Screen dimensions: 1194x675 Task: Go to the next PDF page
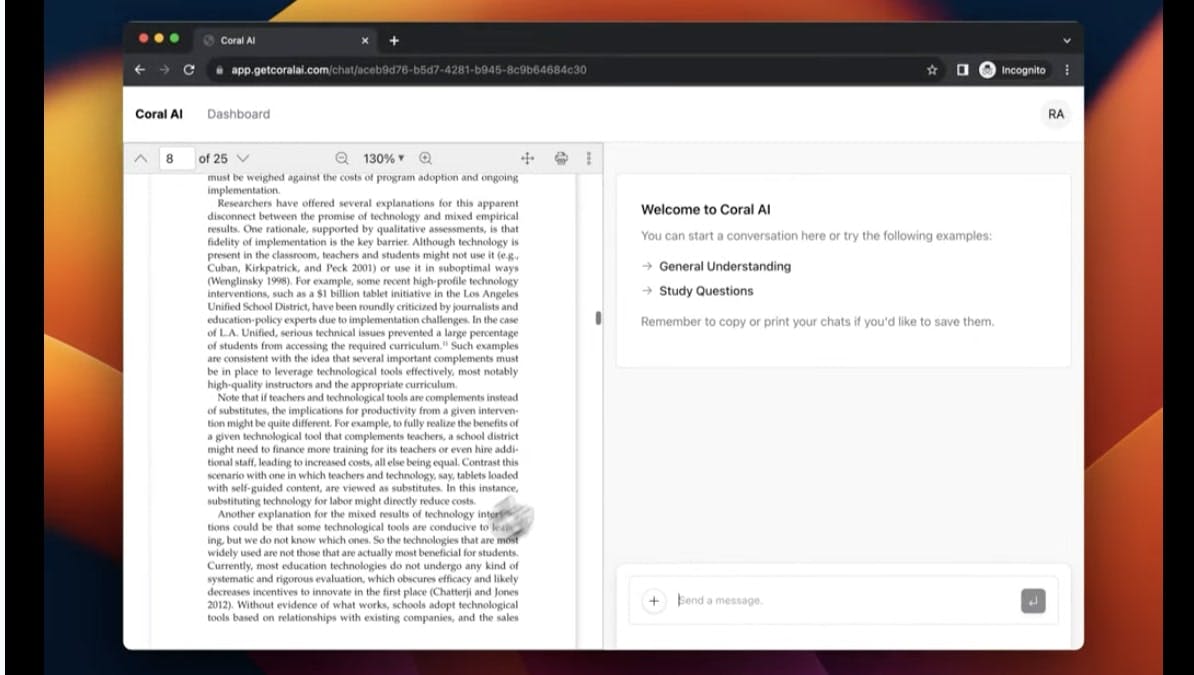(x=243, y=158)
